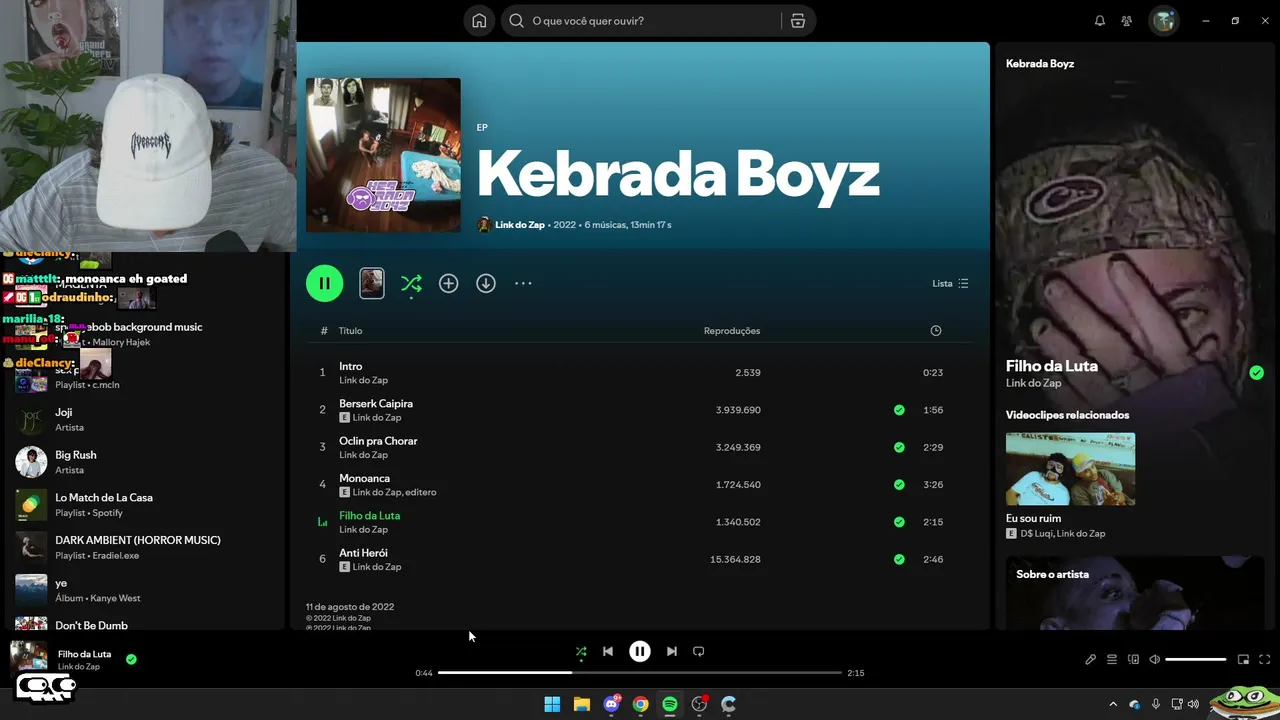
Task: Open Friend Activity icon in top bar
Action: [1127, 21]
